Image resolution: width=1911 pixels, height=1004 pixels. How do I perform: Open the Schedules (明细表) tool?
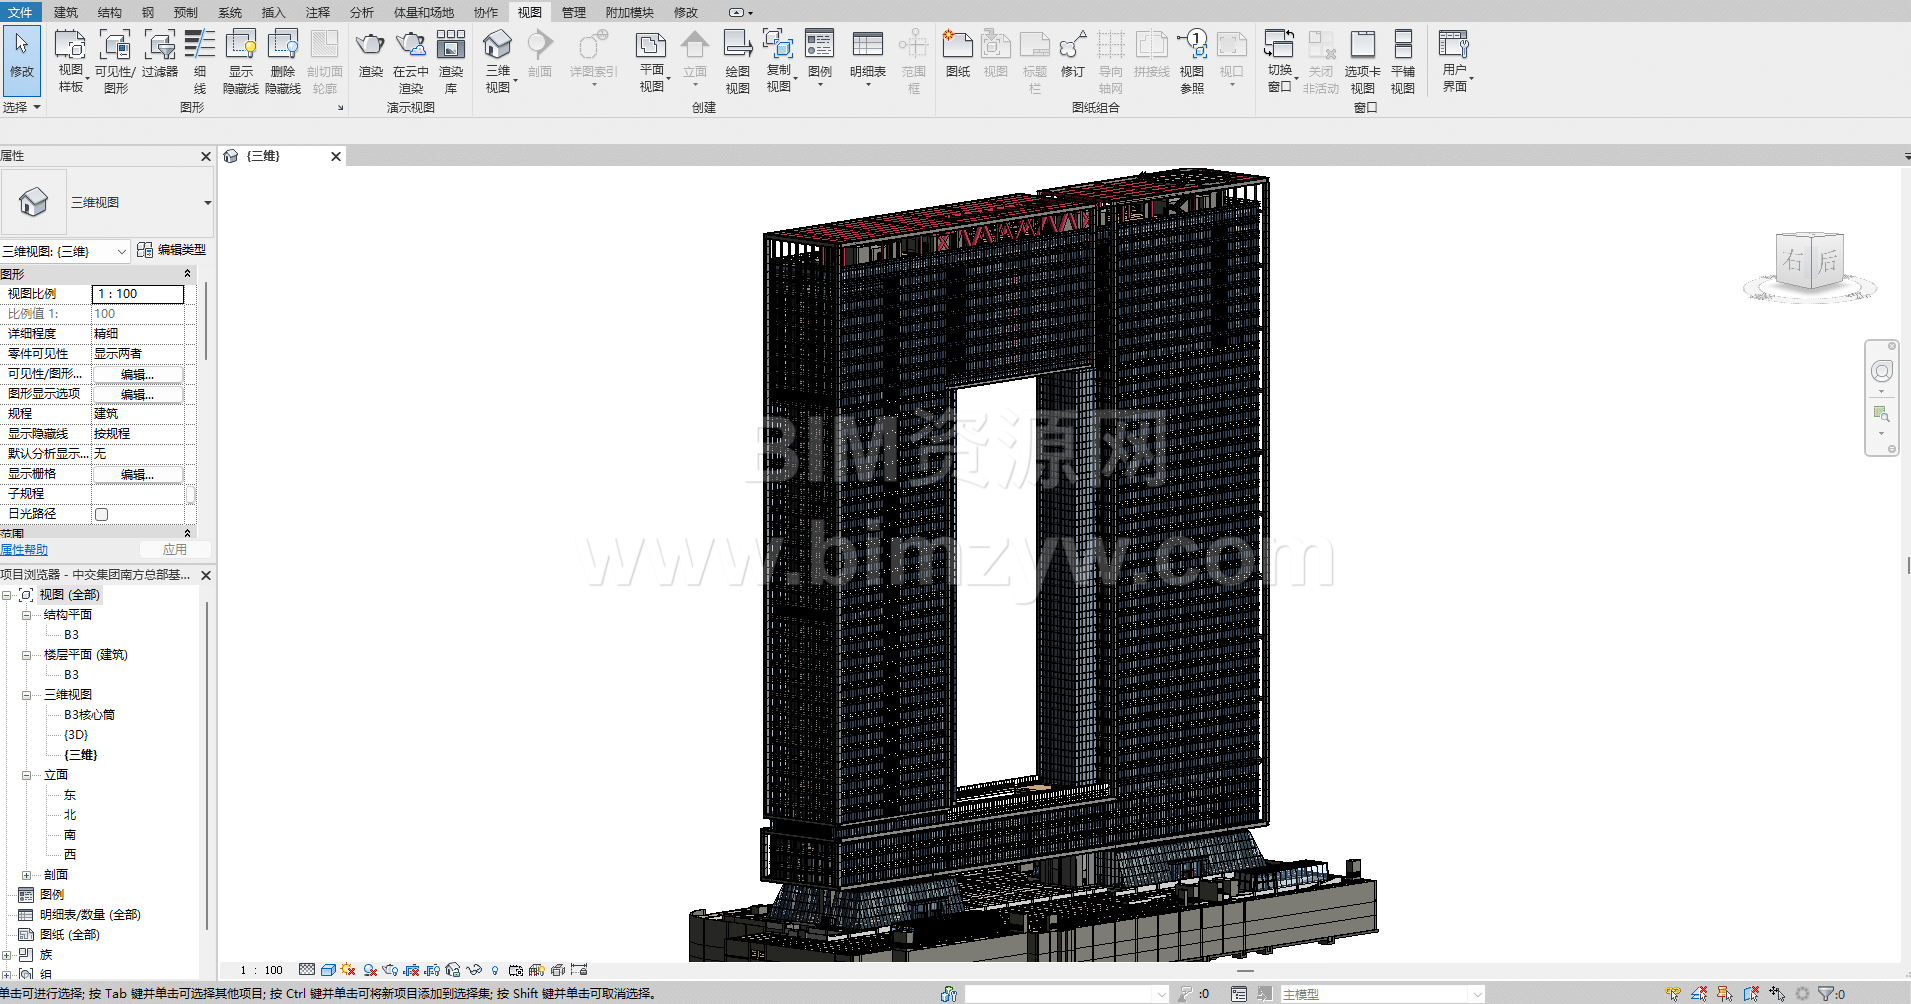click(x=867, y=46)
